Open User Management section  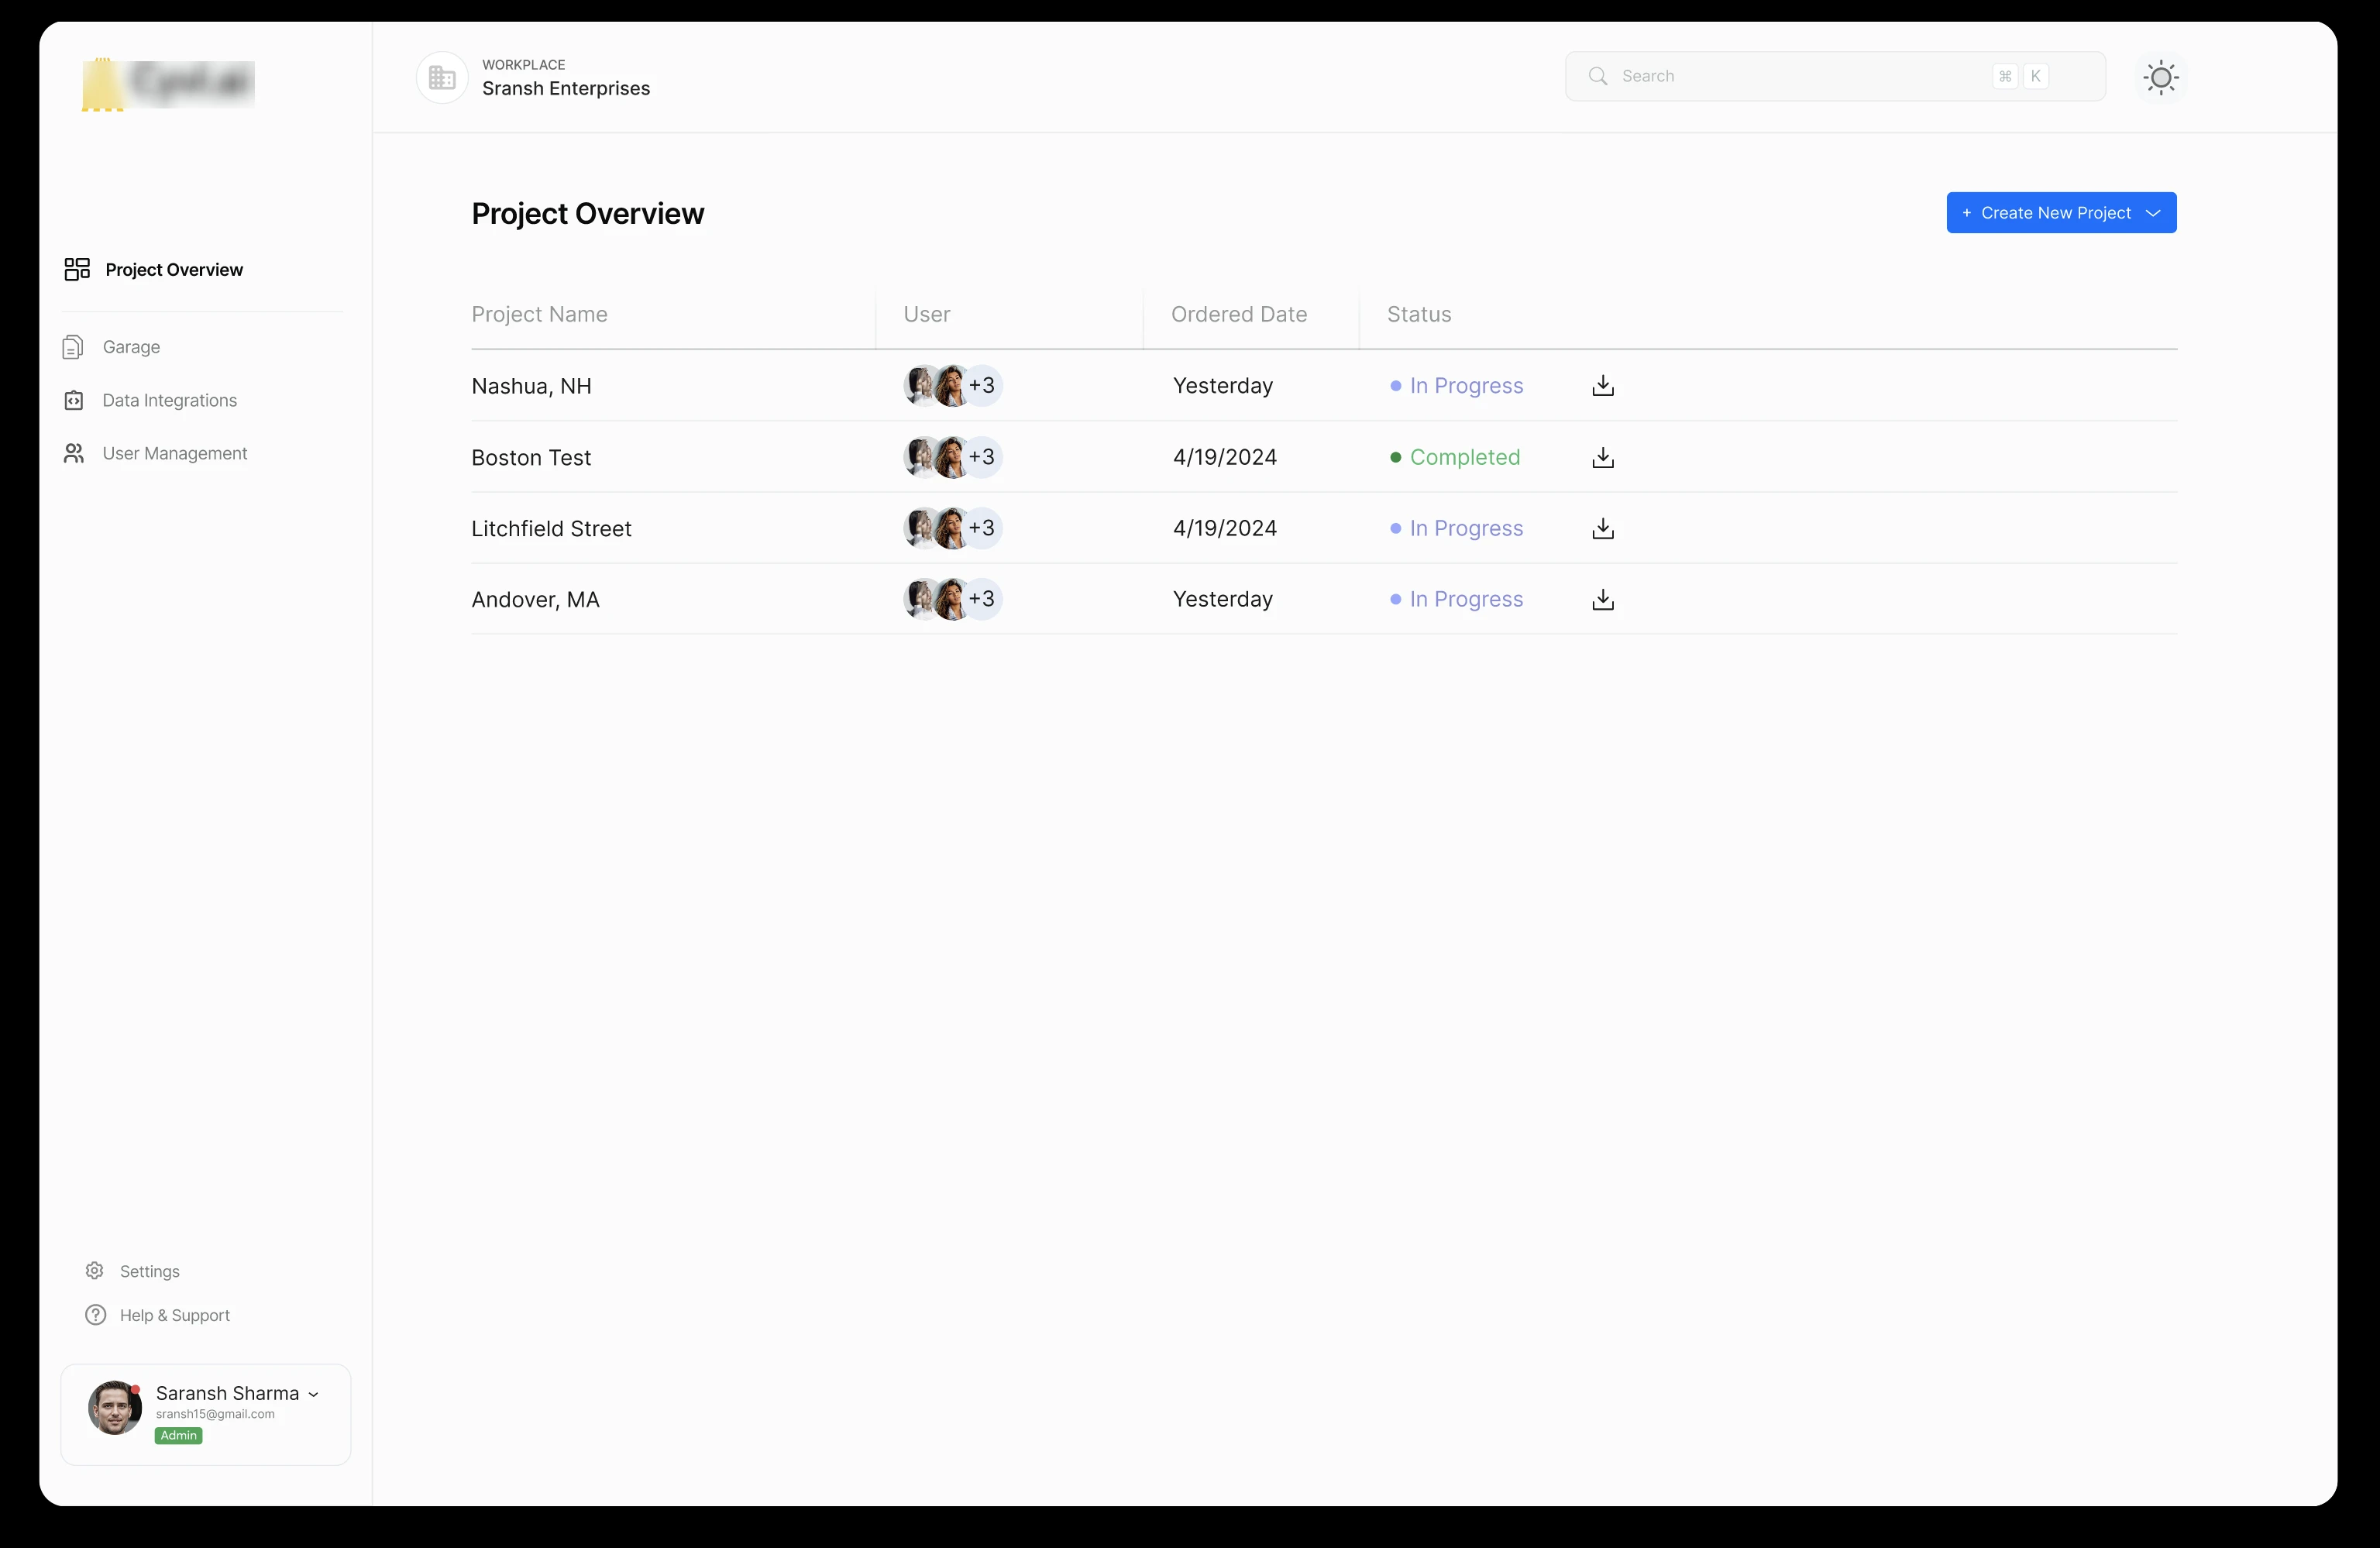coord(174,453)
